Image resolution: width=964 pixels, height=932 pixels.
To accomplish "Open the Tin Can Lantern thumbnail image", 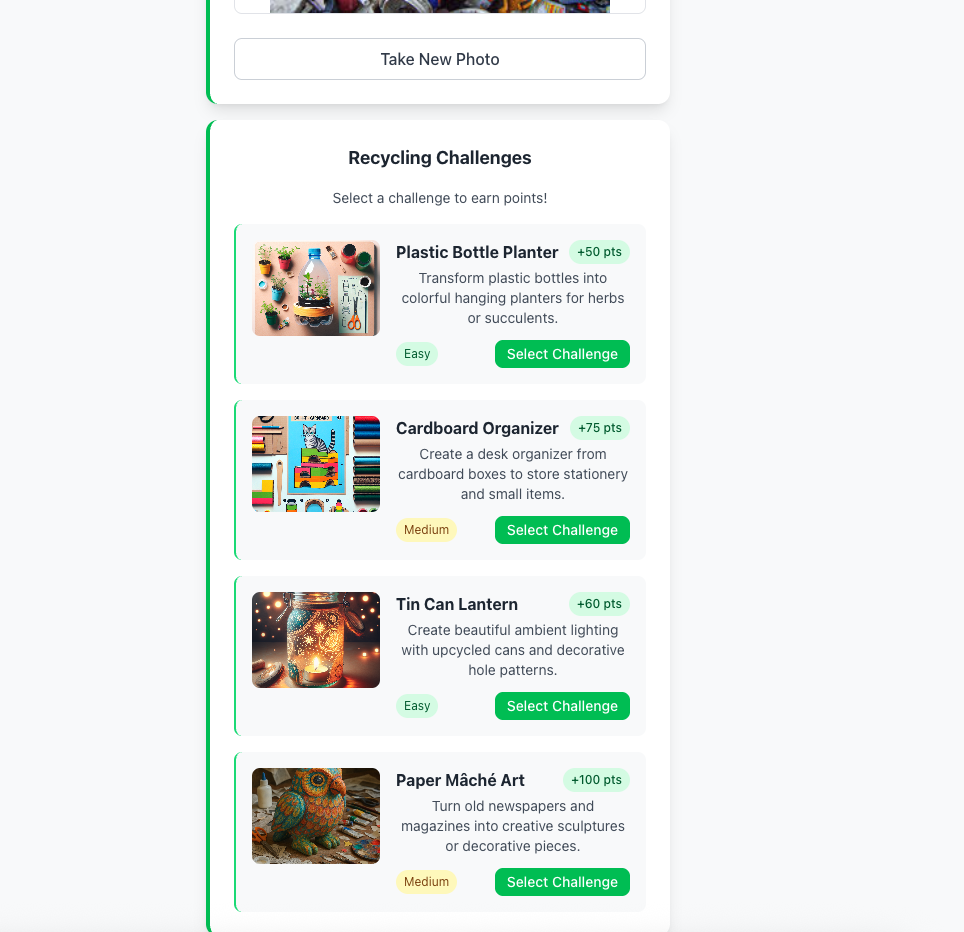I will [x=316, y=640].
